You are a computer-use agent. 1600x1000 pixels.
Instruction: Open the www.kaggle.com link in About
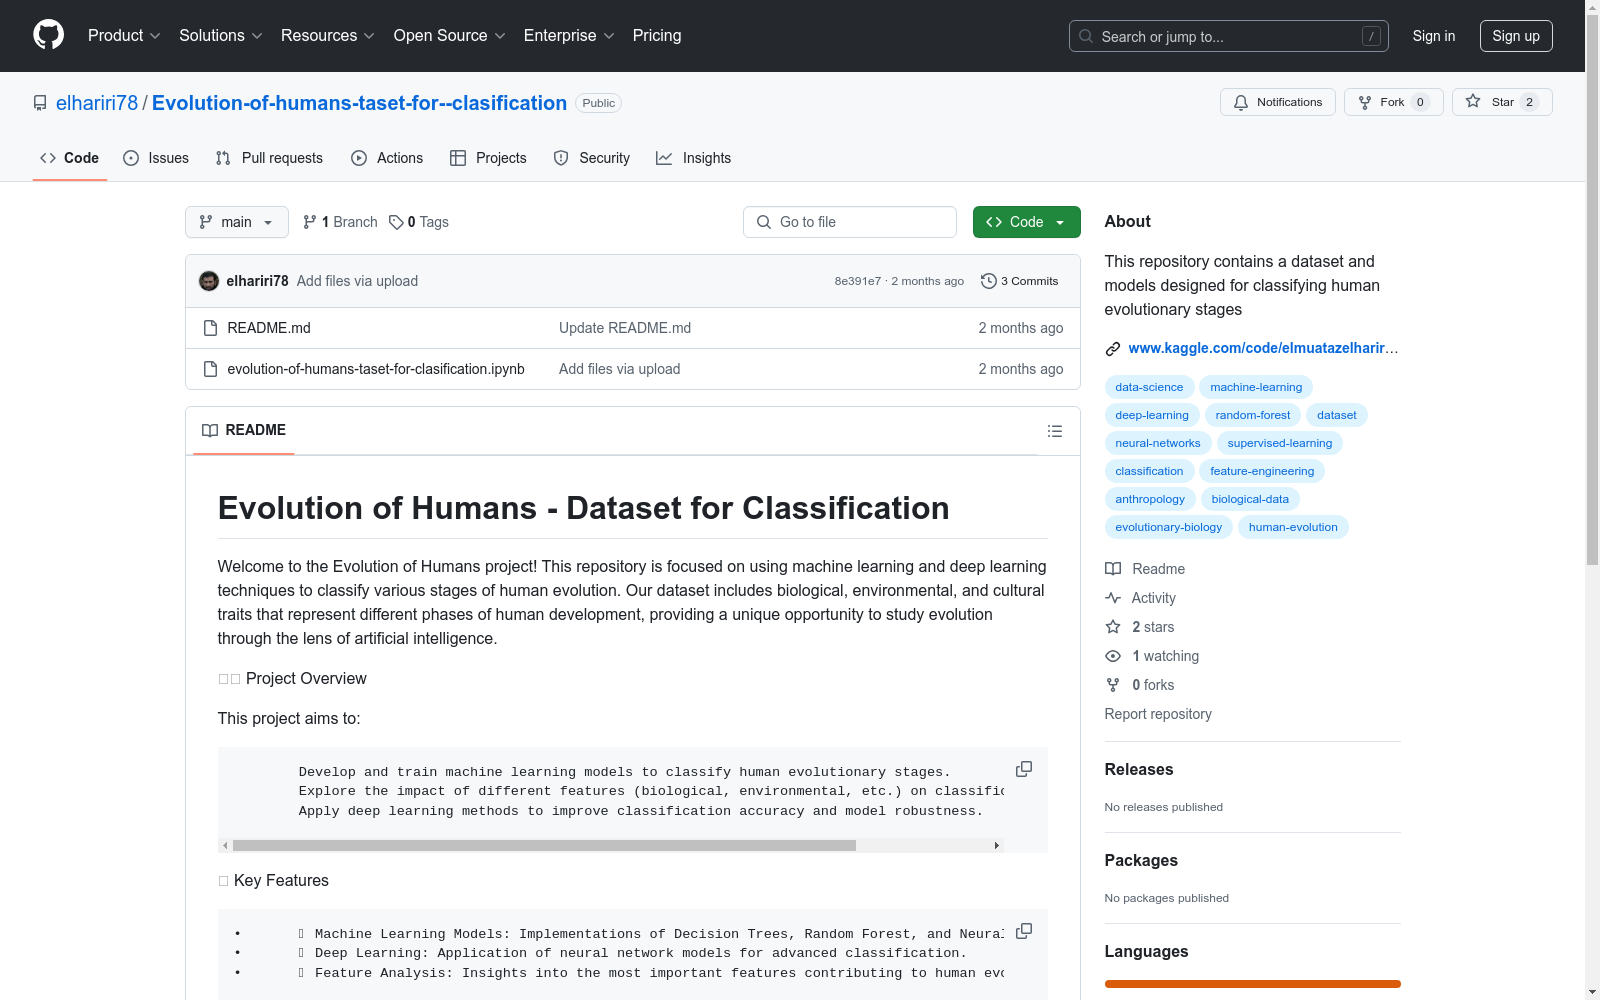point(1263,348)
